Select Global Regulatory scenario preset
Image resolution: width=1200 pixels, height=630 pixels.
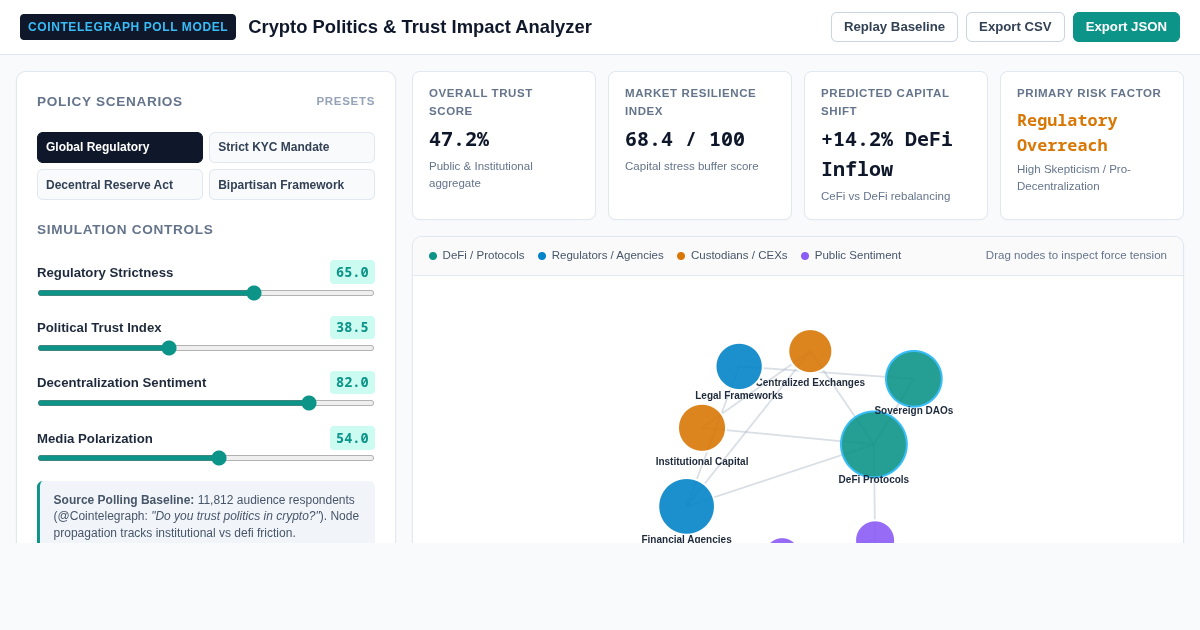(120, 147)
